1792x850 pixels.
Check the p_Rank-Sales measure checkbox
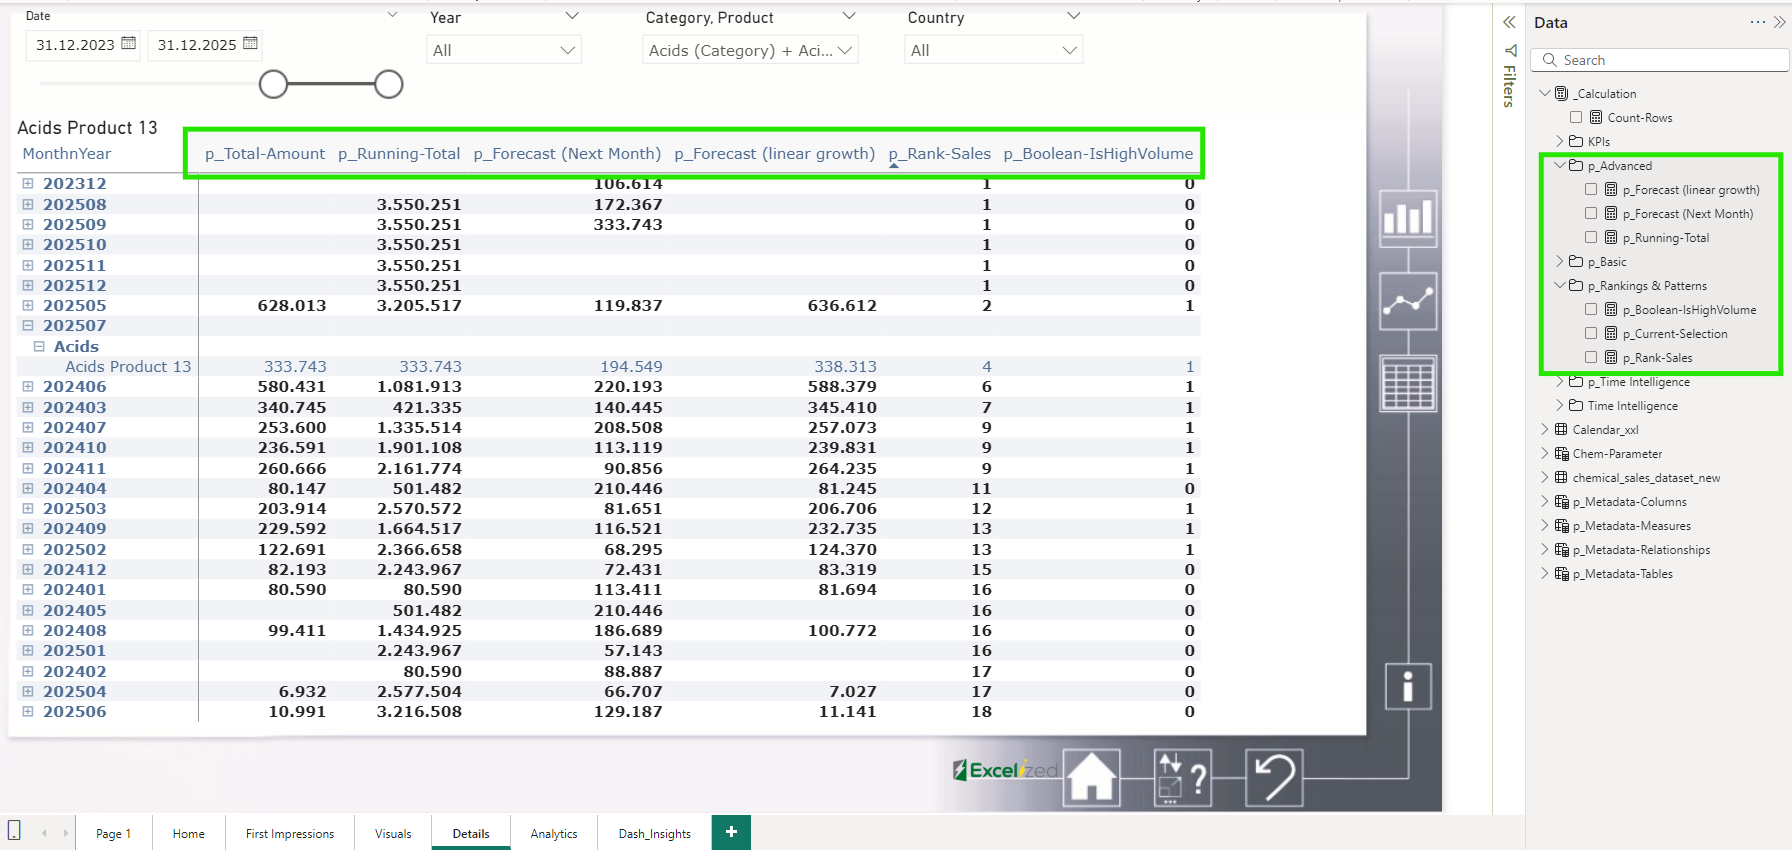tap(1591, 357)
